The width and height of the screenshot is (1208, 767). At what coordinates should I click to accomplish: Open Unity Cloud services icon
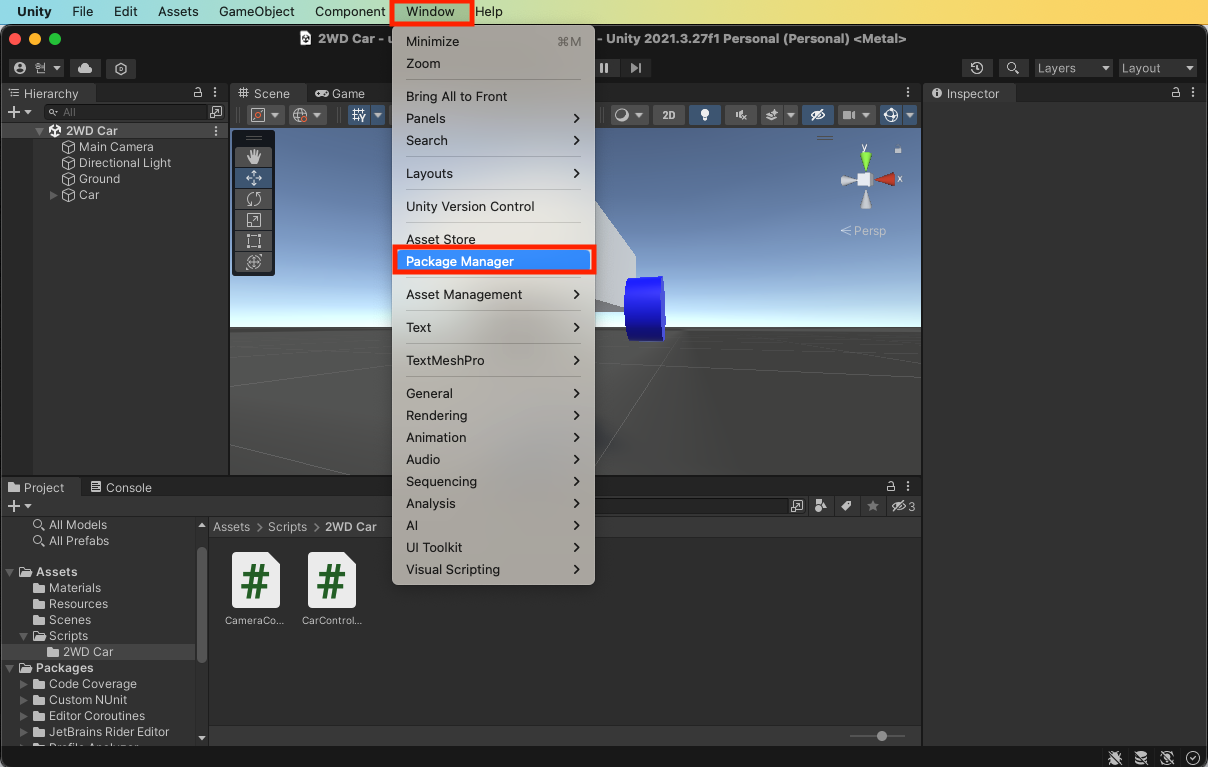[x=85, y=68]
